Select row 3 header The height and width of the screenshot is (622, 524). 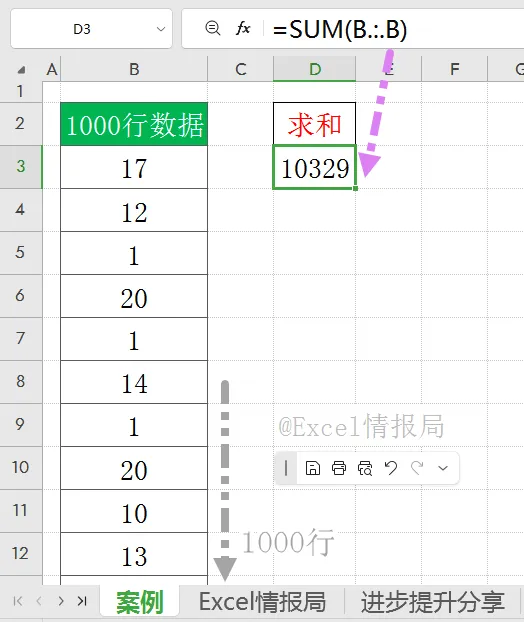click(21, 167)
